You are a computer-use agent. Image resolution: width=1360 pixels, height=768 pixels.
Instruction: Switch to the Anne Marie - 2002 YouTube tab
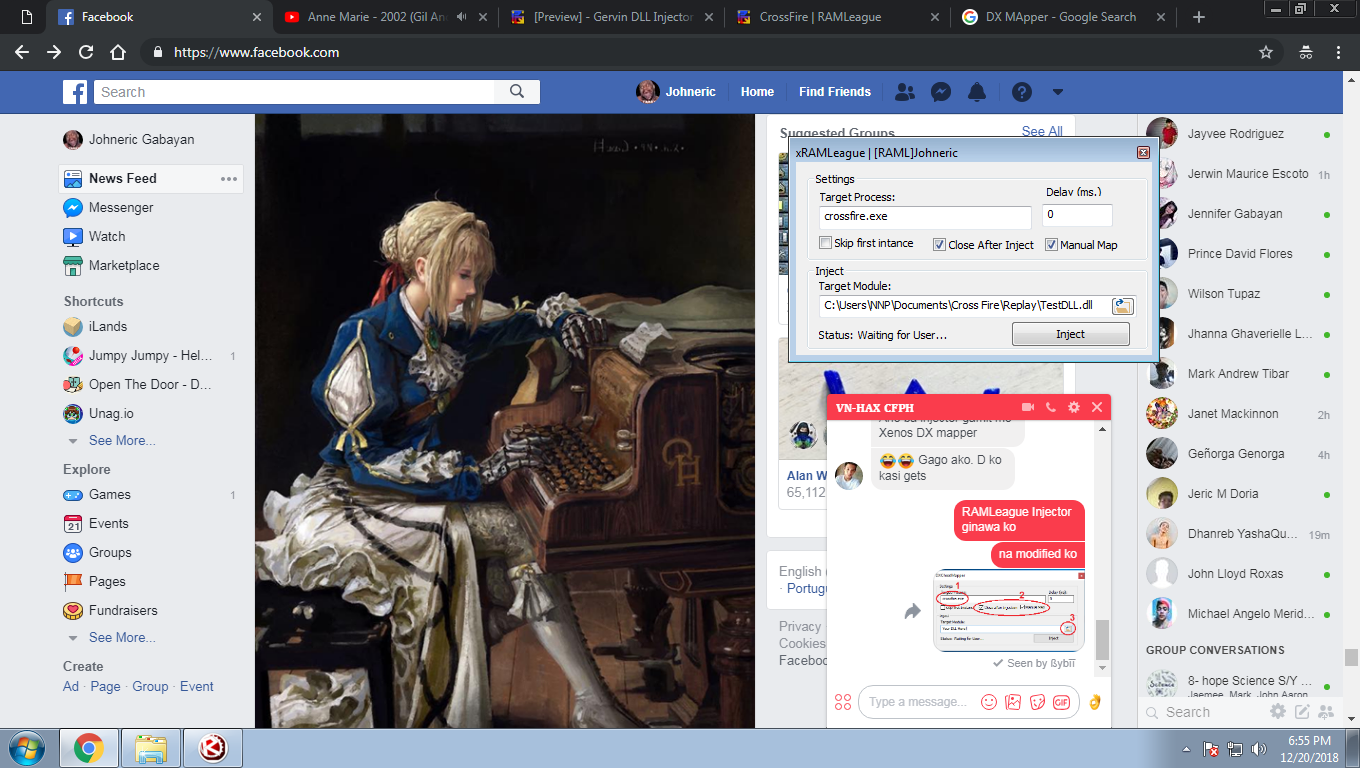[384, 17]
